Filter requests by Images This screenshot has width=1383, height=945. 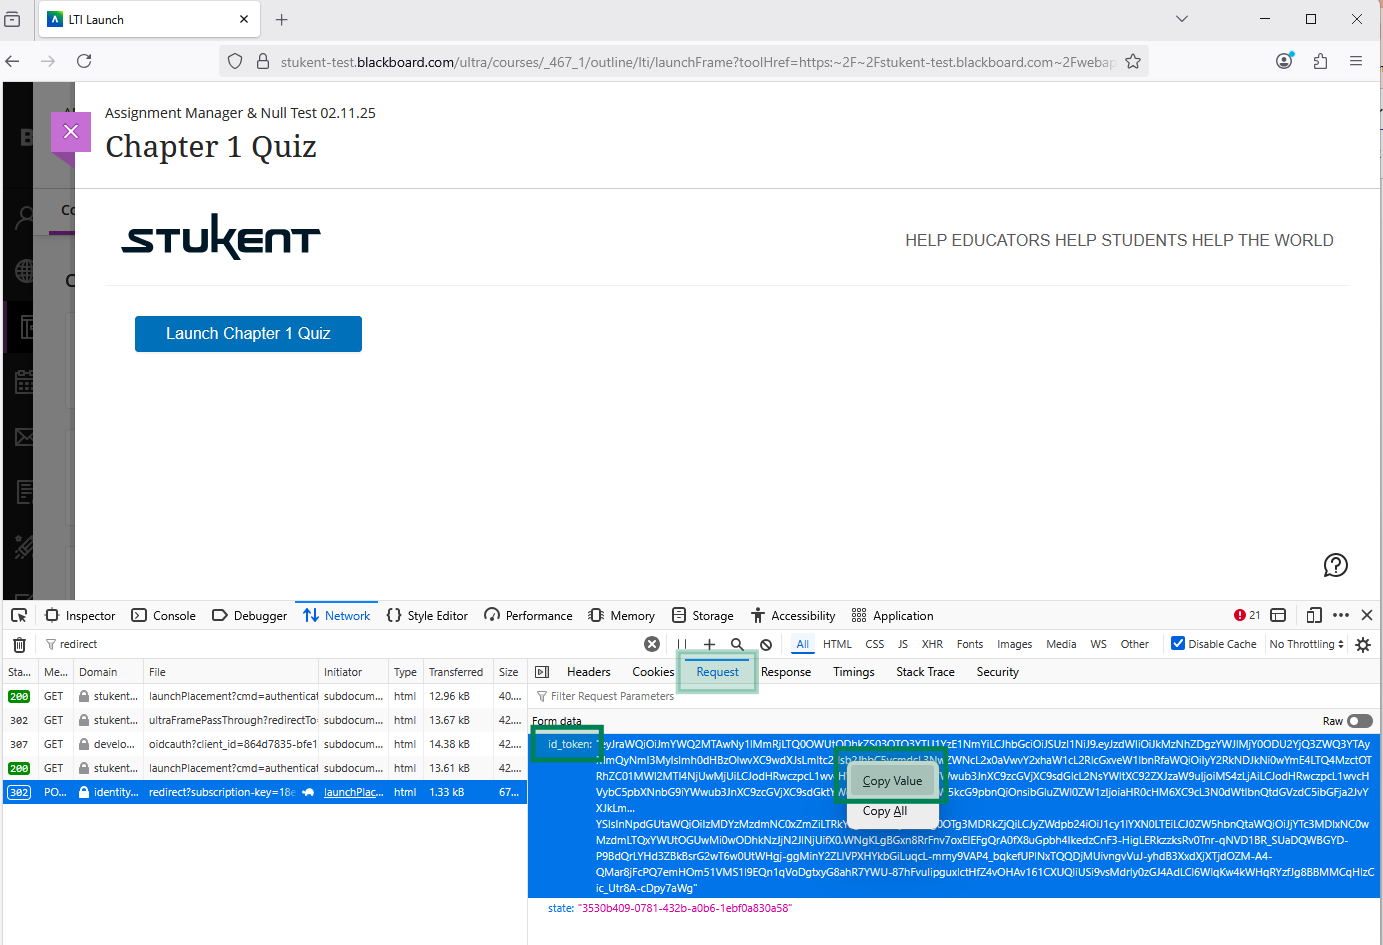(x=1015, y=644)
